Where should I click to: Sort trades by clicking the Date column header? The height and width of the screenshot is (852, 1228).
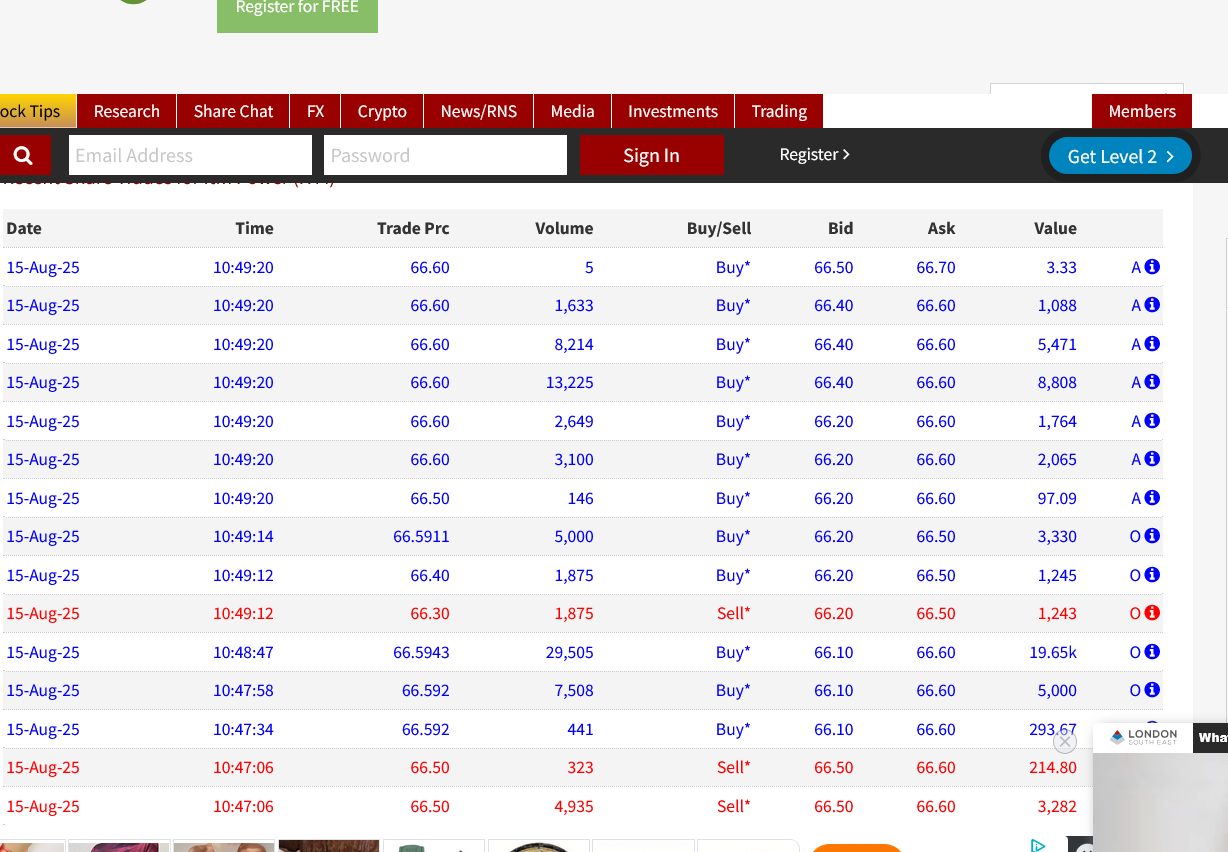click(x=23, y=228)
